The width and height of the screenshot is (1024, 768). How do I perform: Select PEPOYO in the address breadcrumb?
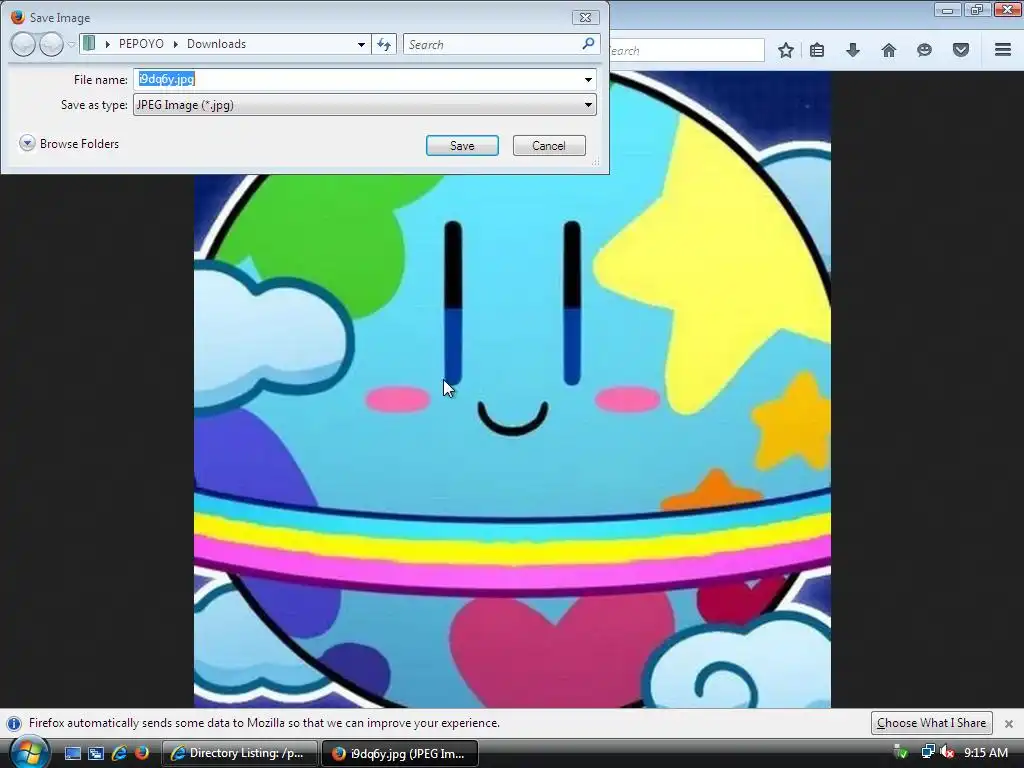tap(141, 44)
